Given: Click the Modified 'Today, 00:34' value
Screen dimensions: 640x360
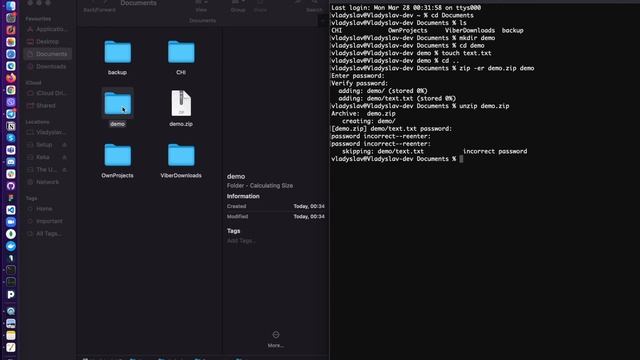Looking at the screenshot, I should click(309, 216).
